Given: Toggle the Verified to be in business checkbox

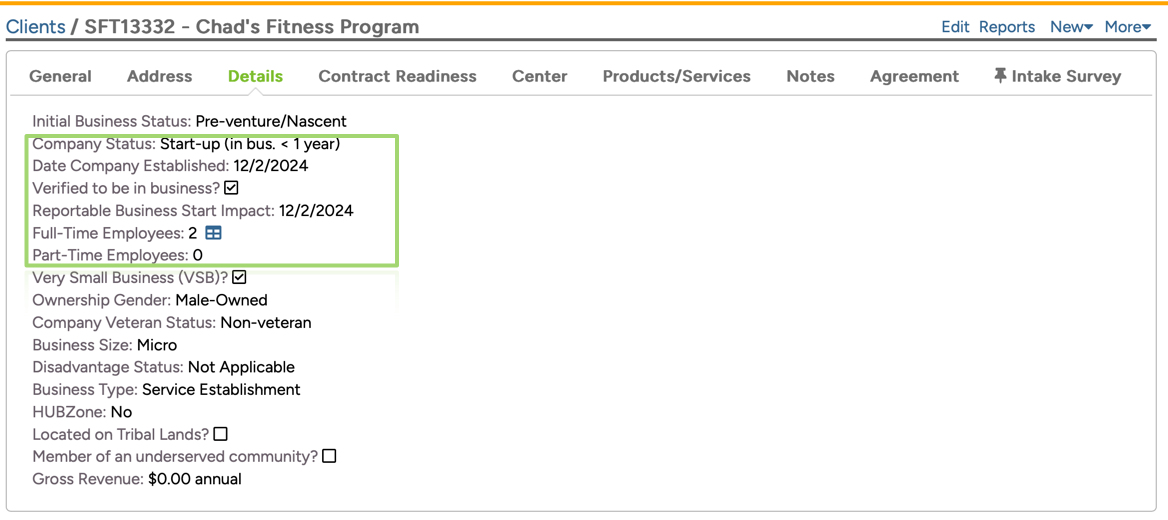Looking at the screenshot, I should pos(231,188).
